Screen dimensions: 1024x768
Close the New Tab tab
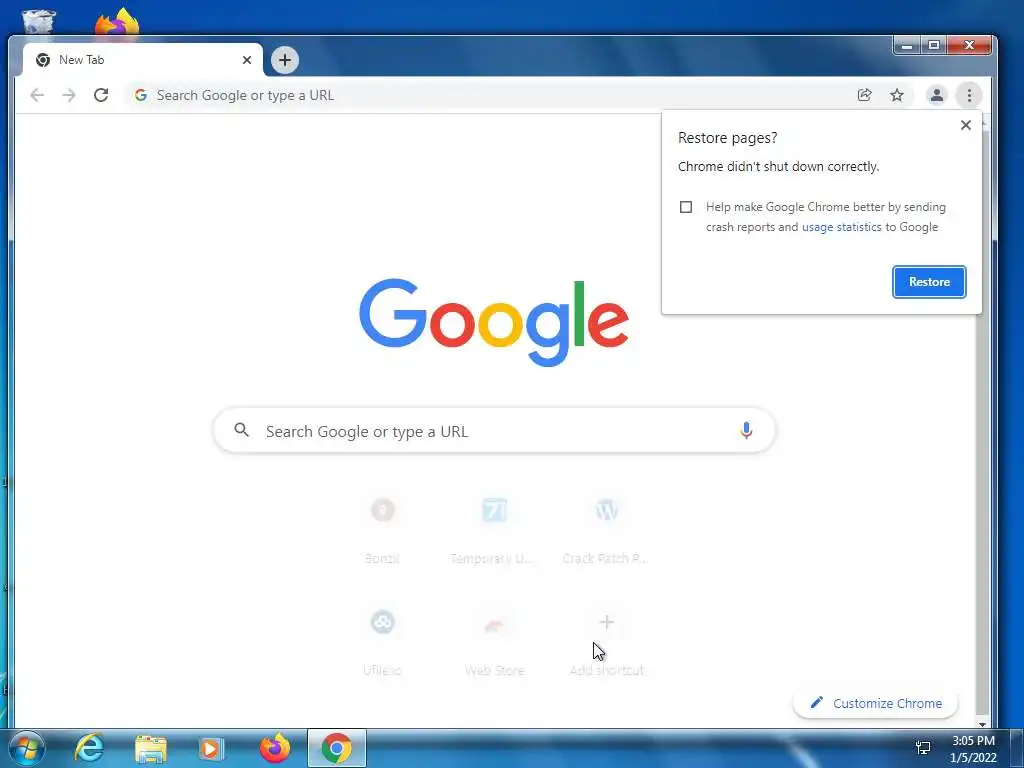coord(247,60)
